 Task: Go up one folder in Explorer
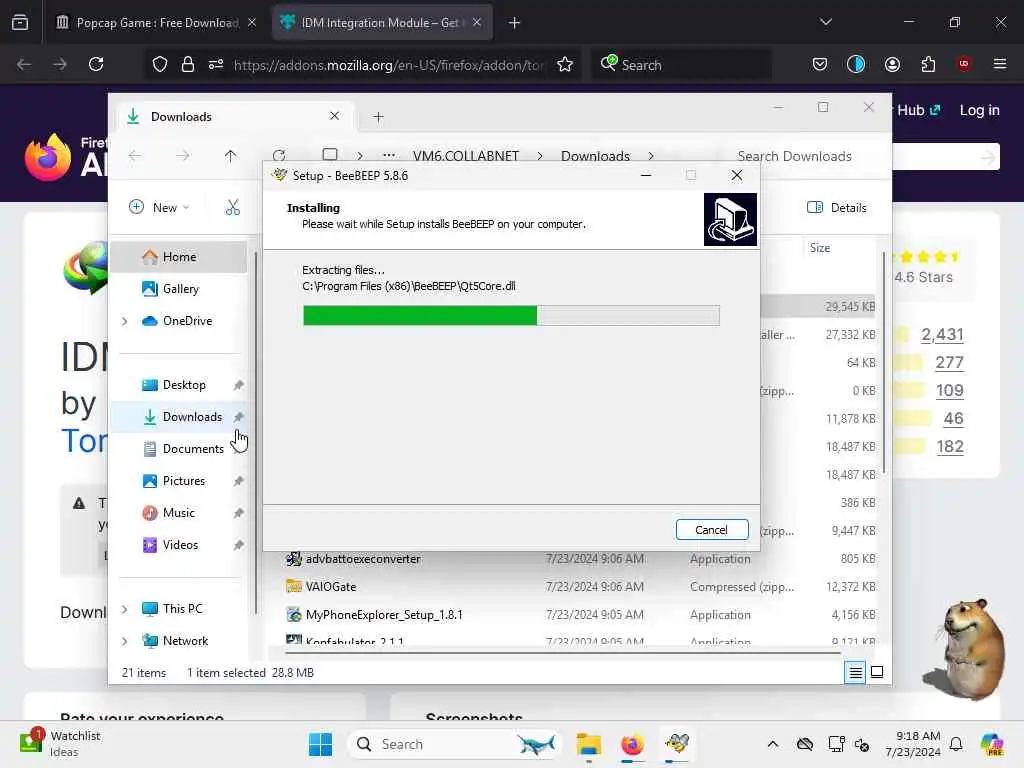(231, 156)
